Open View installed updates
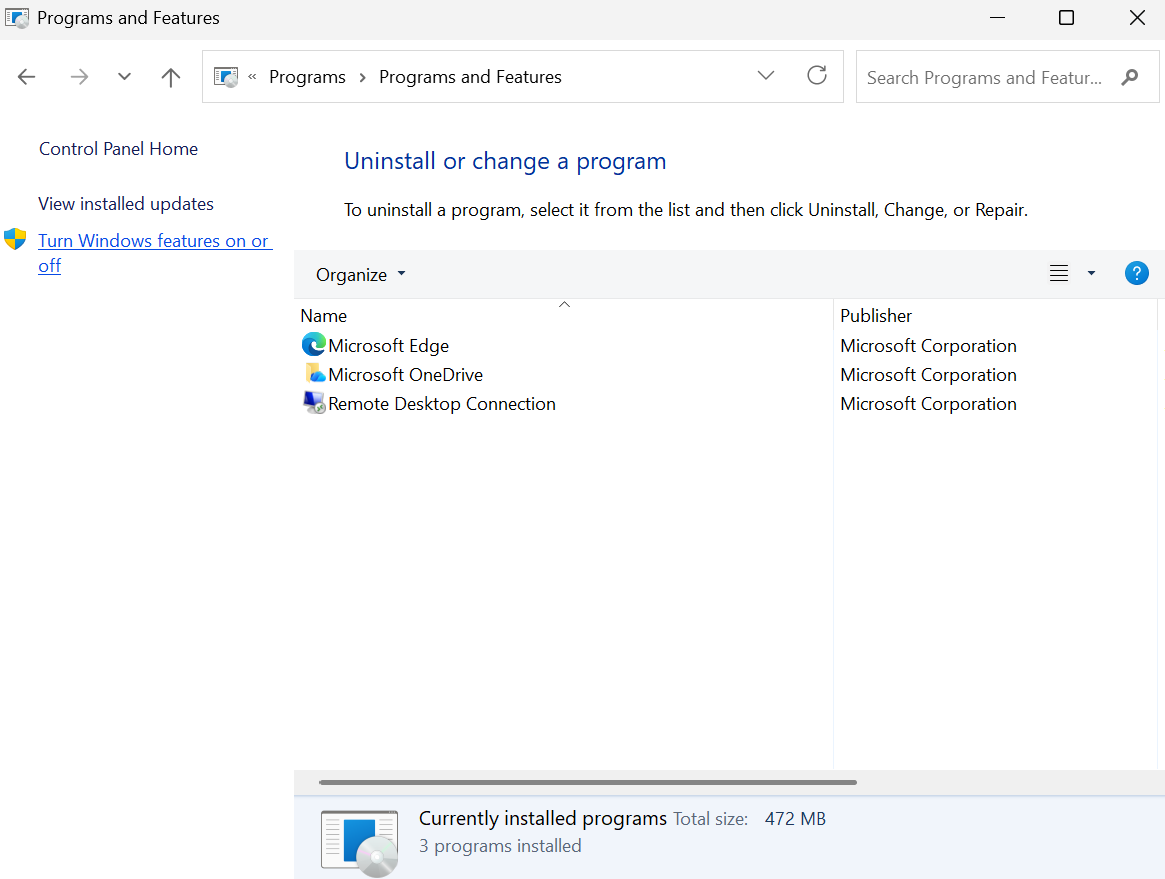The width and height of the screenshot is (1165, 879). click(x=126, y=204)
